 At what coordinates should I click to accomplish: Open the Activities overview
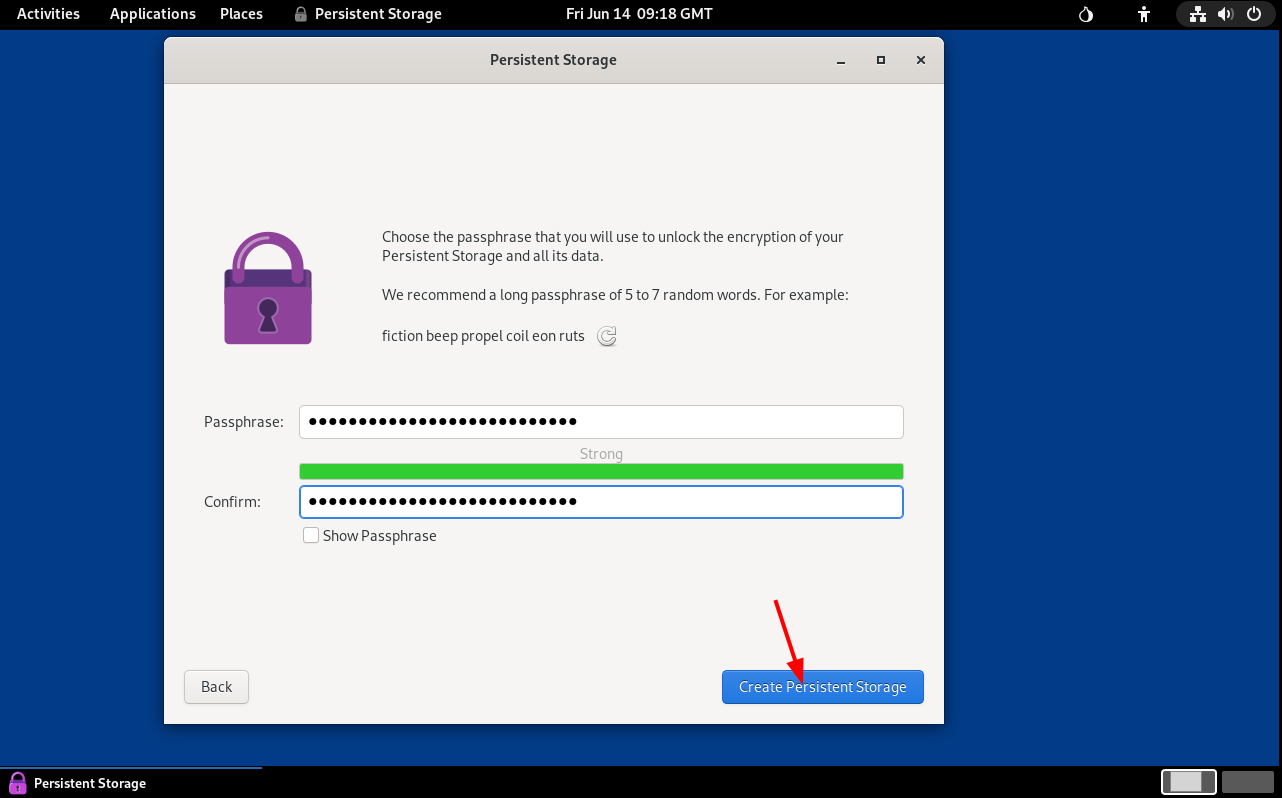[48, 14]
